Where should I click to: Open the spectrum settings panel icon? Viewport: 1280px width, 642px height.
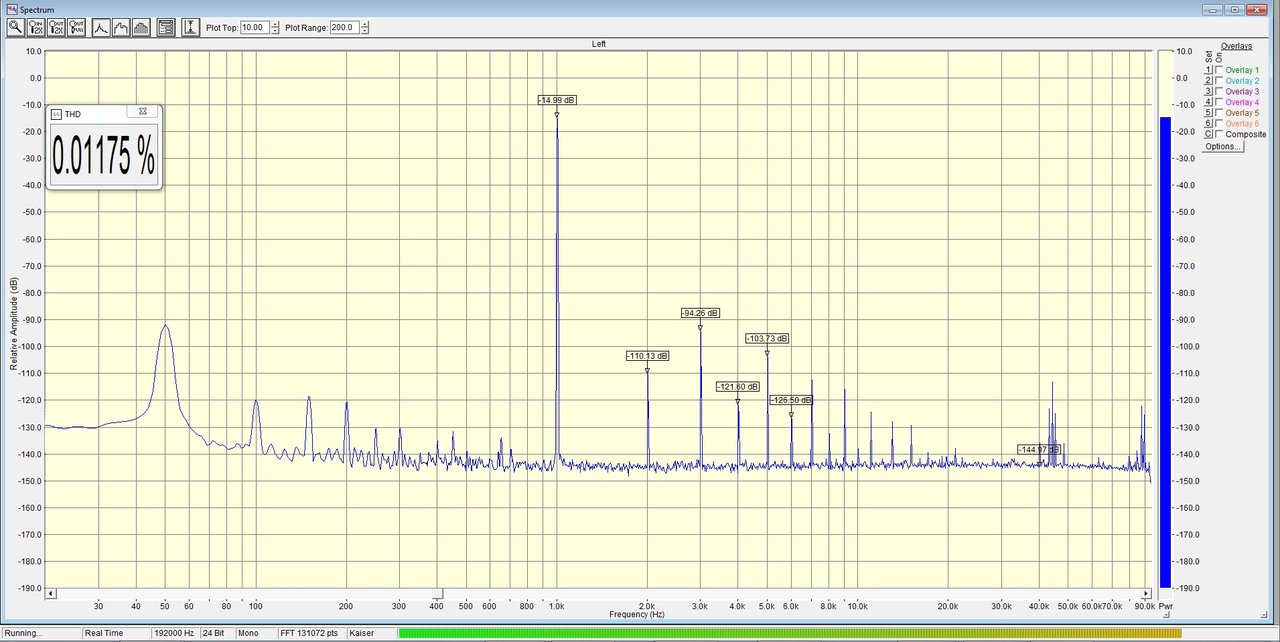[166, 28]
